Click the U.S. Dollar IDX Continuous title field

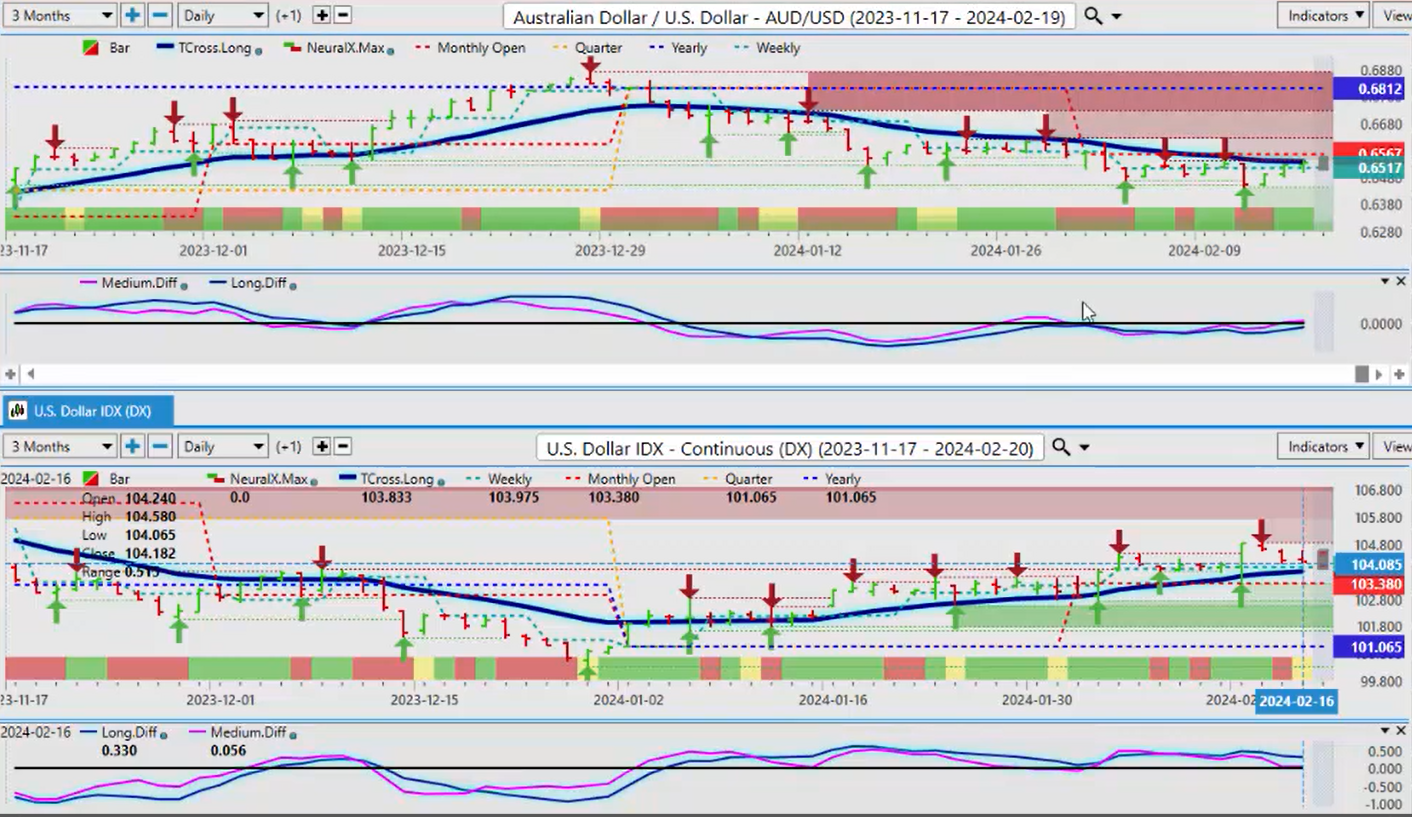point(789,447)
